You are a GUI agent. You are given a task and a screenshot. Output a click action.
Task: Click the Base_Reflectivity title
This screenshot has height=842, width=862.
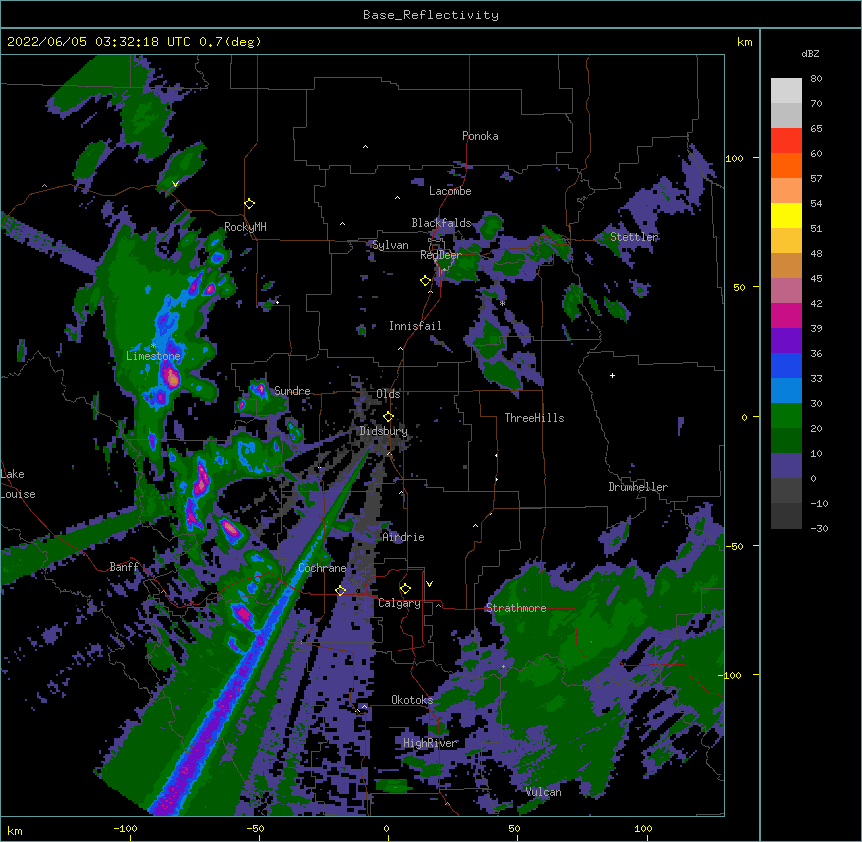[431, 15]
